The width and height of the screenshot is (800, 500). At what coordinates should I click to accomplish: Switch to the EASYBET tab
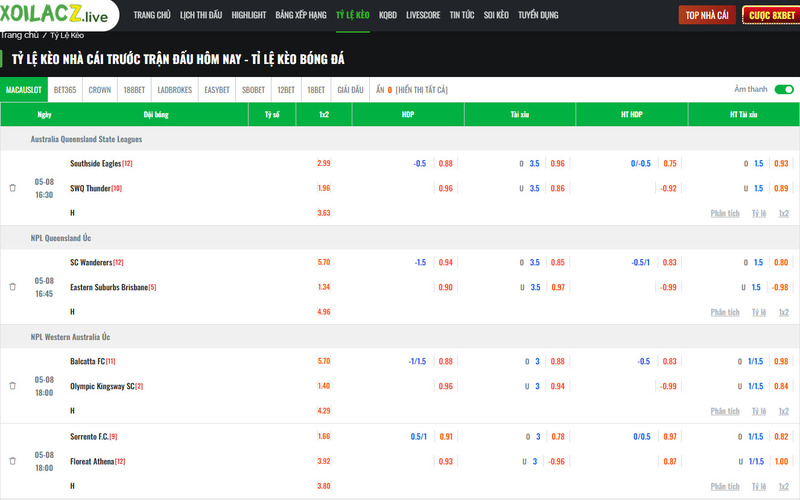pos(217,90)
